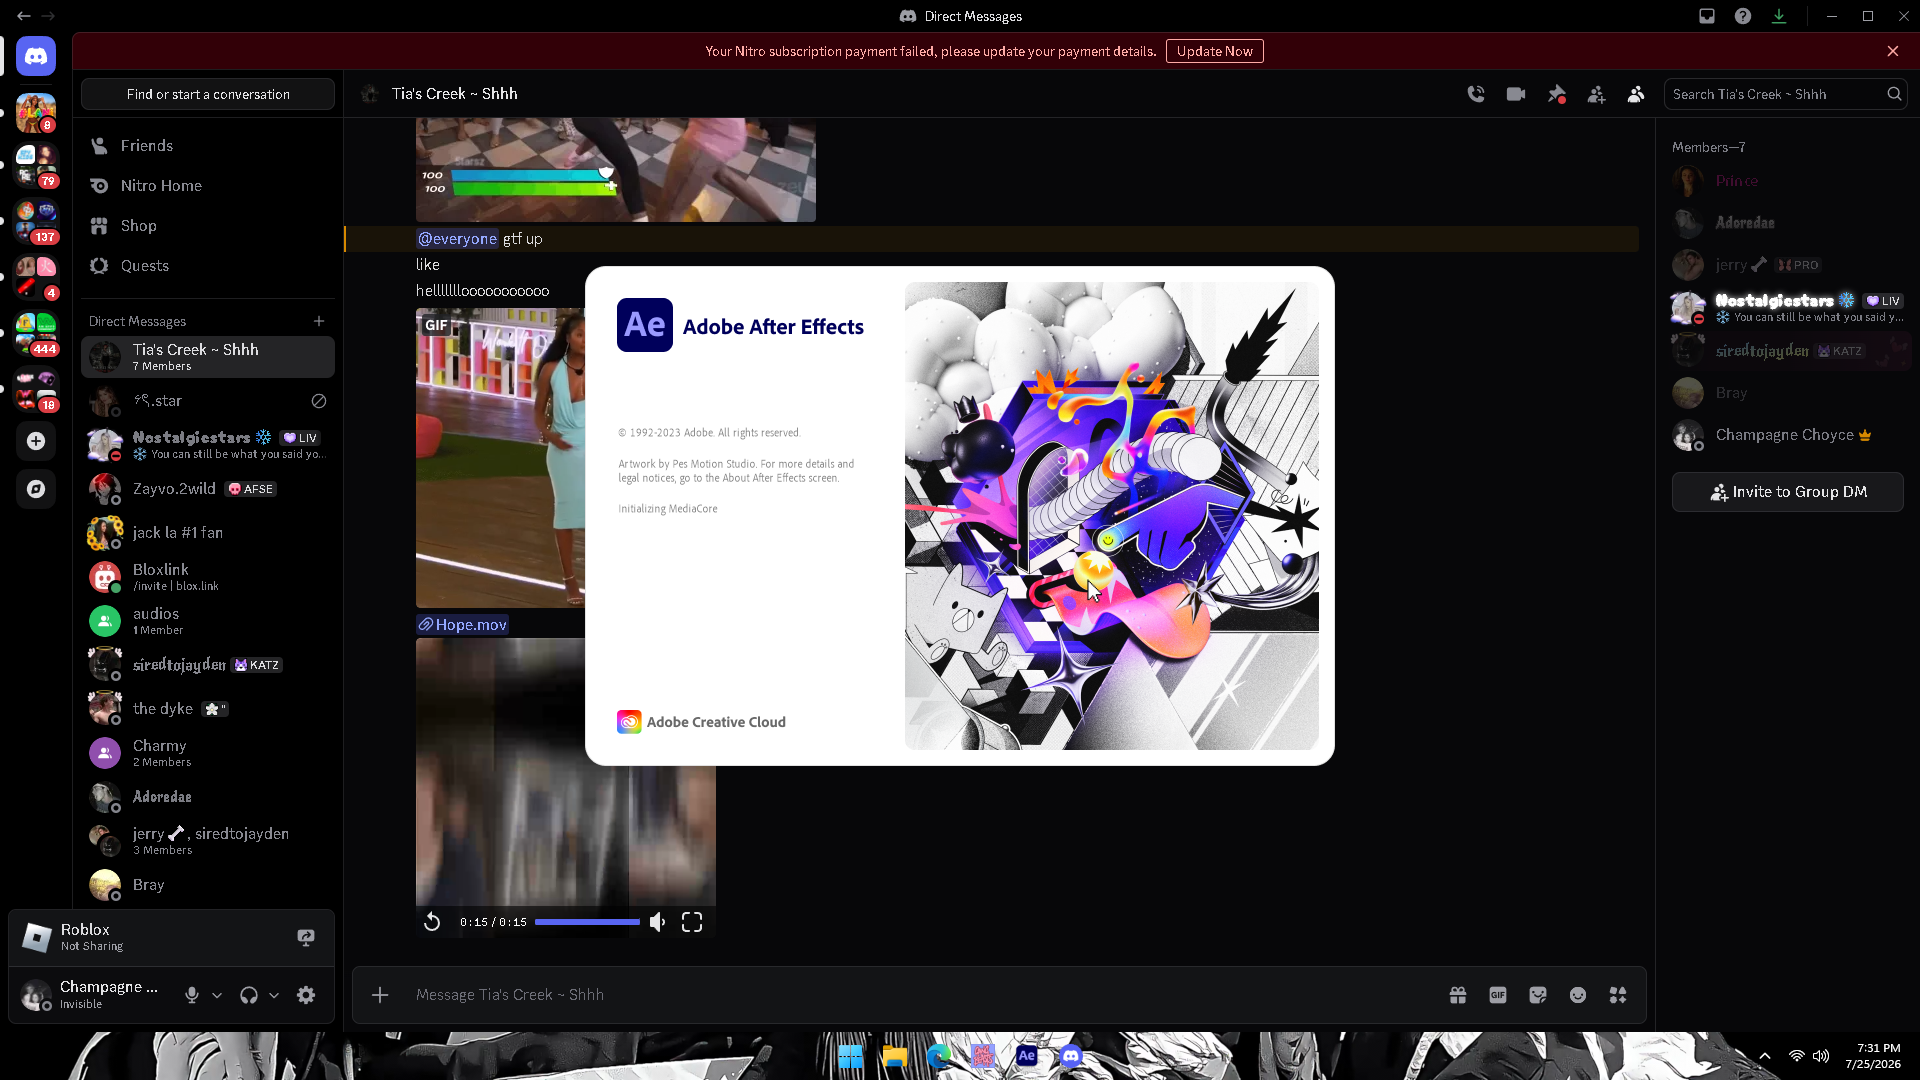Open Windows Start menu on taskbar
Screen dimensions: 1920x1080
[x=850, y=1056]
